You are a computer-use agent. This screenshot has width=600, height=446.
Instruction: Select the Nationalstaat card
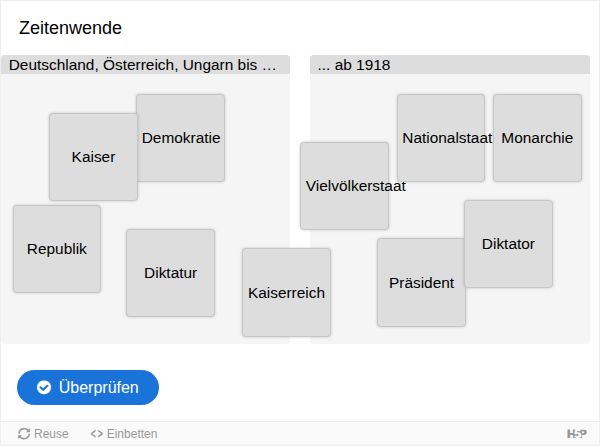441,138
